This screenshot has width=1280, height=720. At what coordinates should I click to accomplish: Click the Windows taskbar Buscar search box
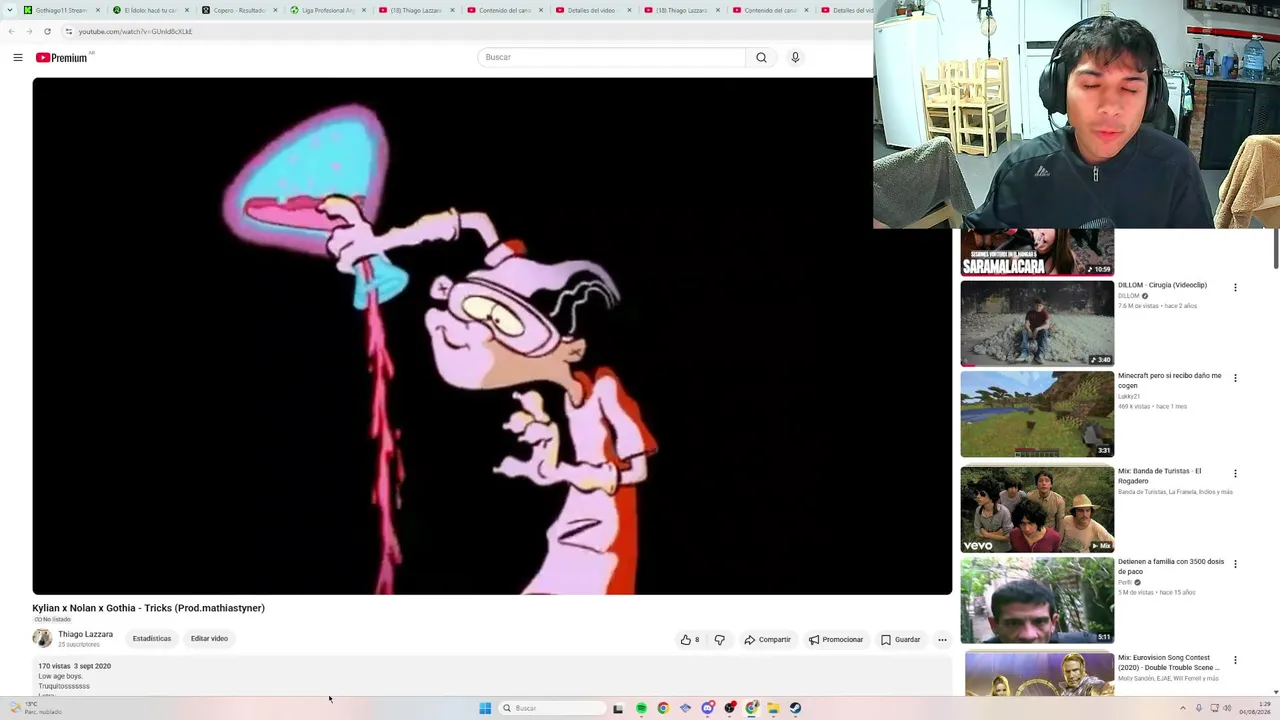[x=552, y=708]
